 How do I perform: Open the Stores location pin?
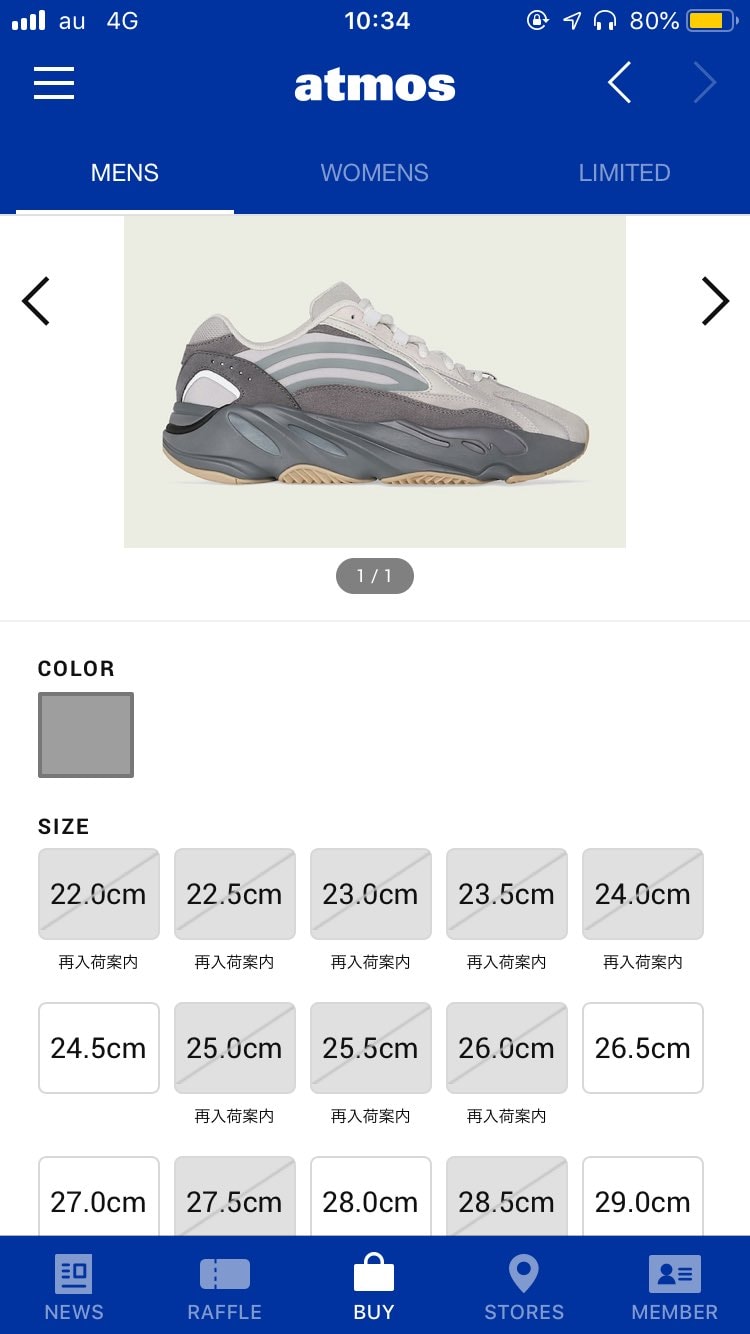[x=524, y=1274]
